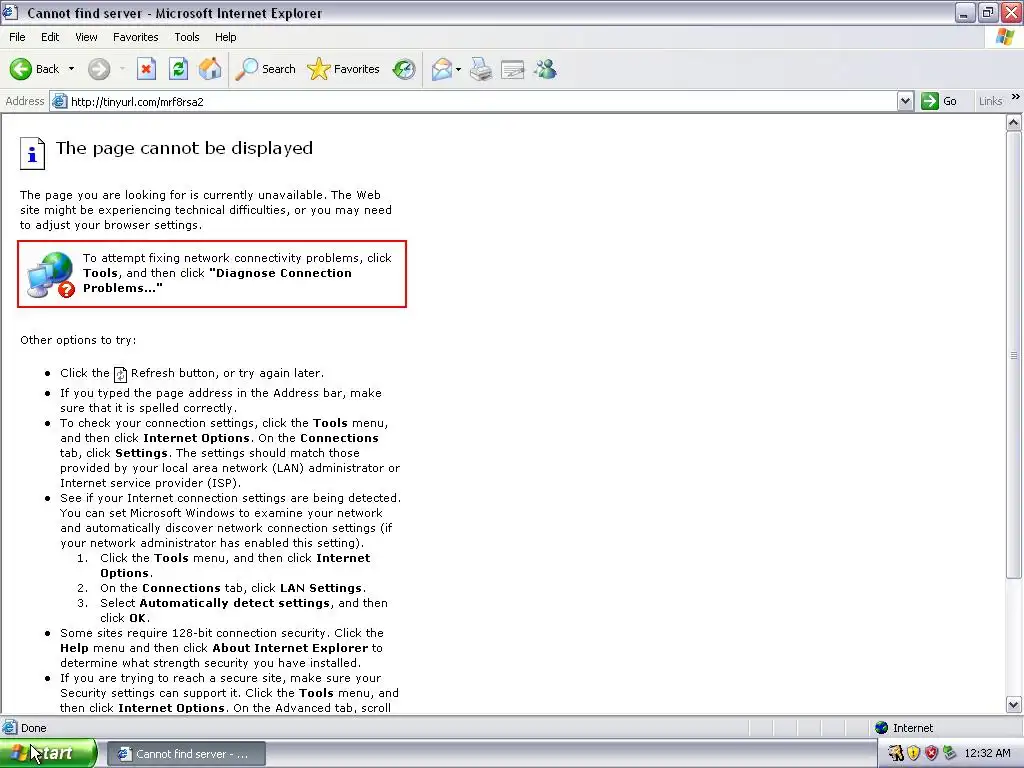1024x768 pixels.
Task: Expand the Mail button dropdown arrow
Action: click(x=458, y=69)
